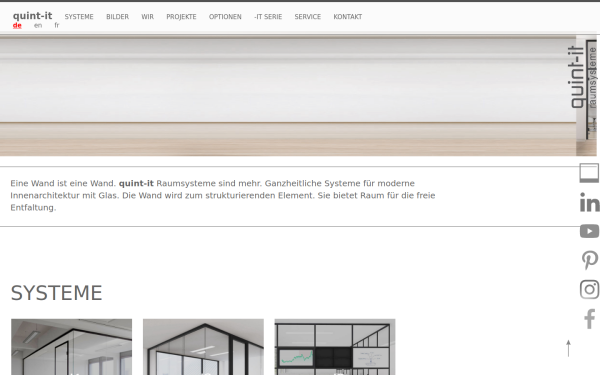Open the first system thumbnail
Viewport: 600px width, 375px height.
pos(72,347)
